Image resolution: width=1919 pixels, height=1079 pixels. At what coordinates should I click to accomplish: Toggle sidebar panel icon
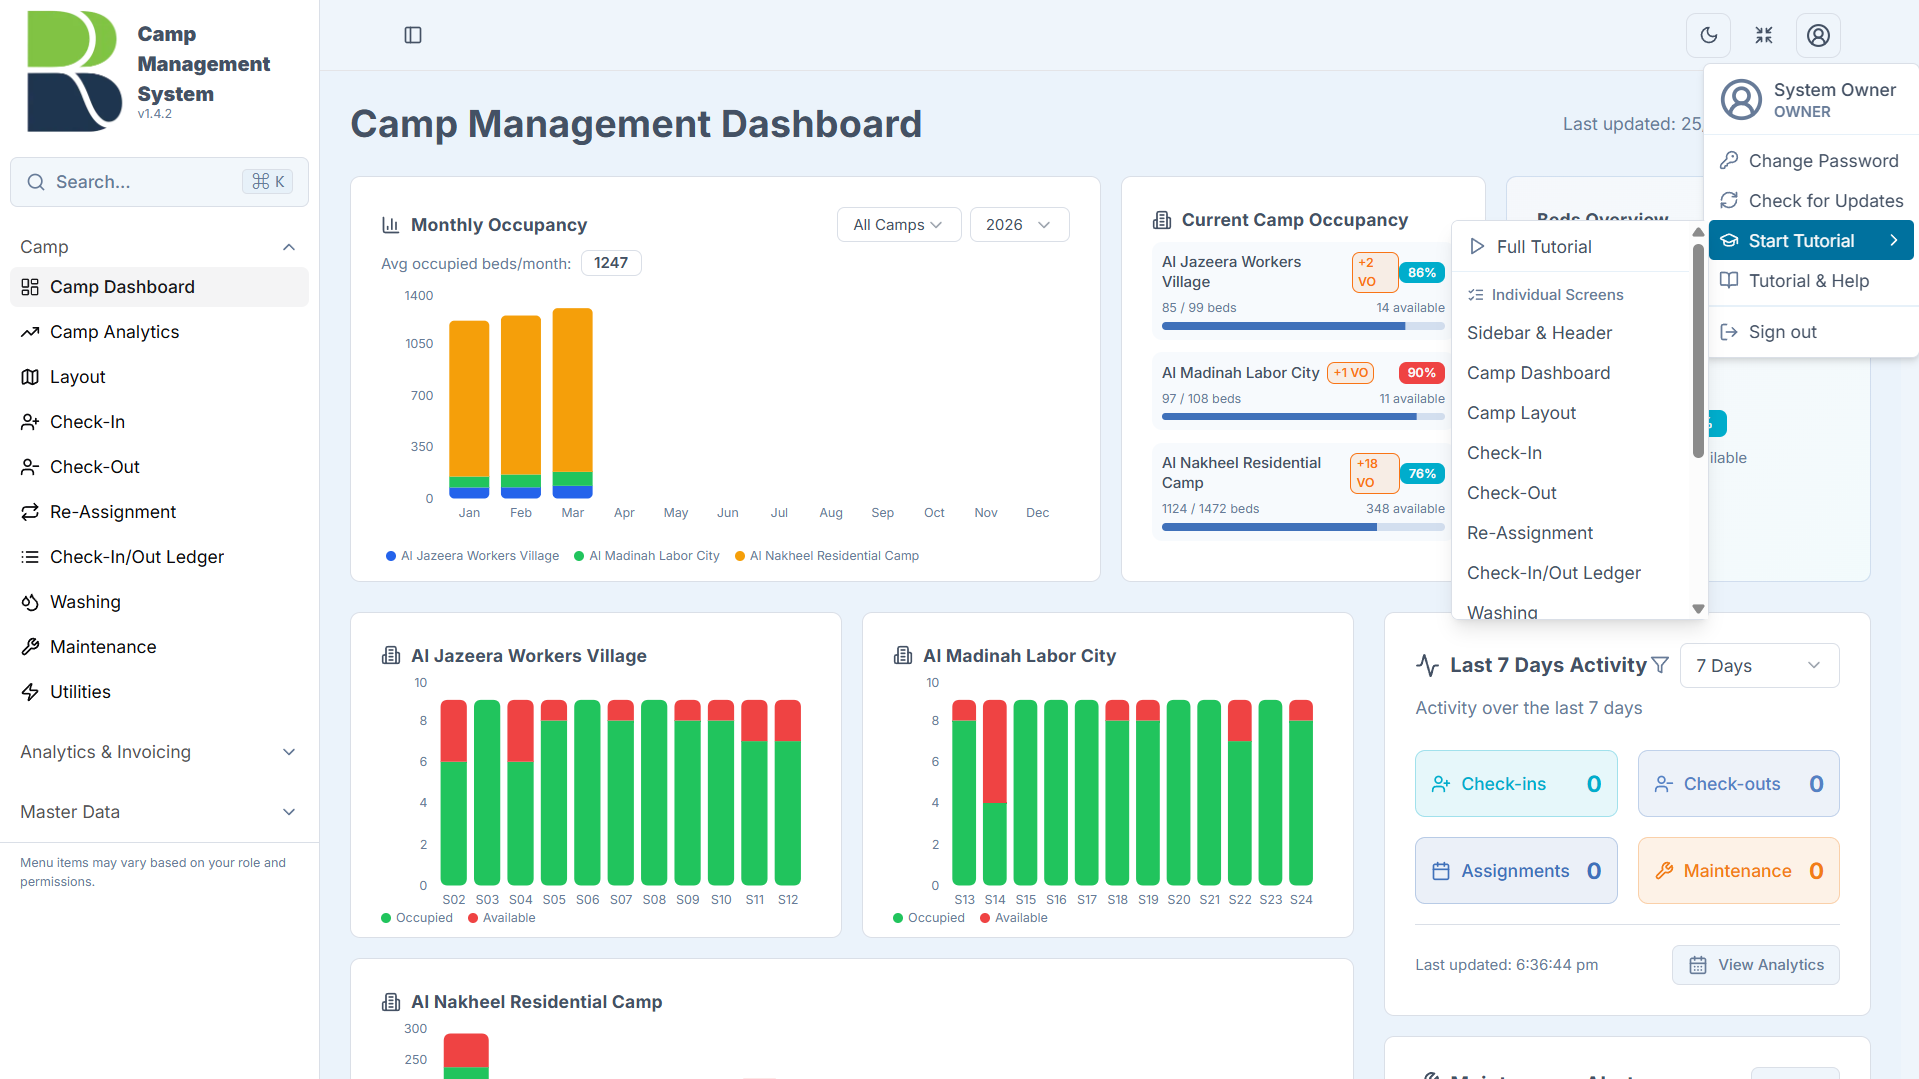tap(413, 36)
